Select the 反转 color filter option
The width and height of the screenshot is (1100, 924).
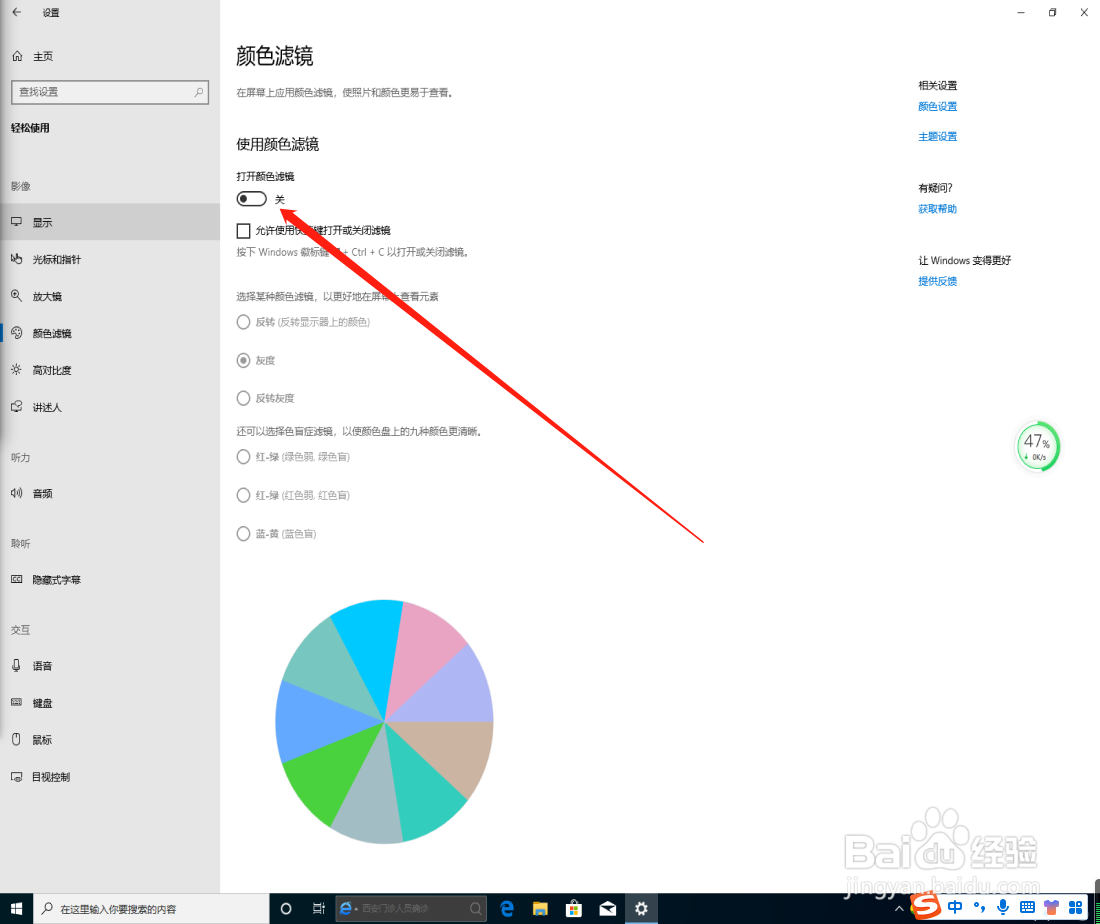point(243,321)
